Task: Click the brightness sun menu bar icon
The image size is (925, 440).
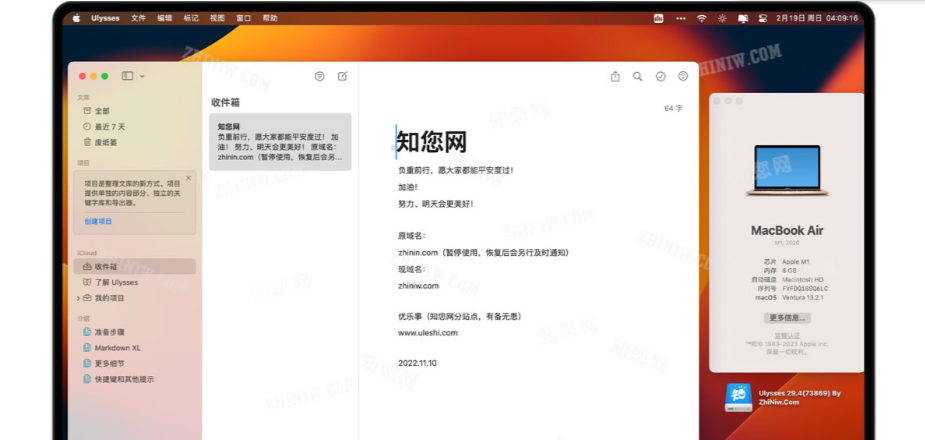Action: coord(722,18)
